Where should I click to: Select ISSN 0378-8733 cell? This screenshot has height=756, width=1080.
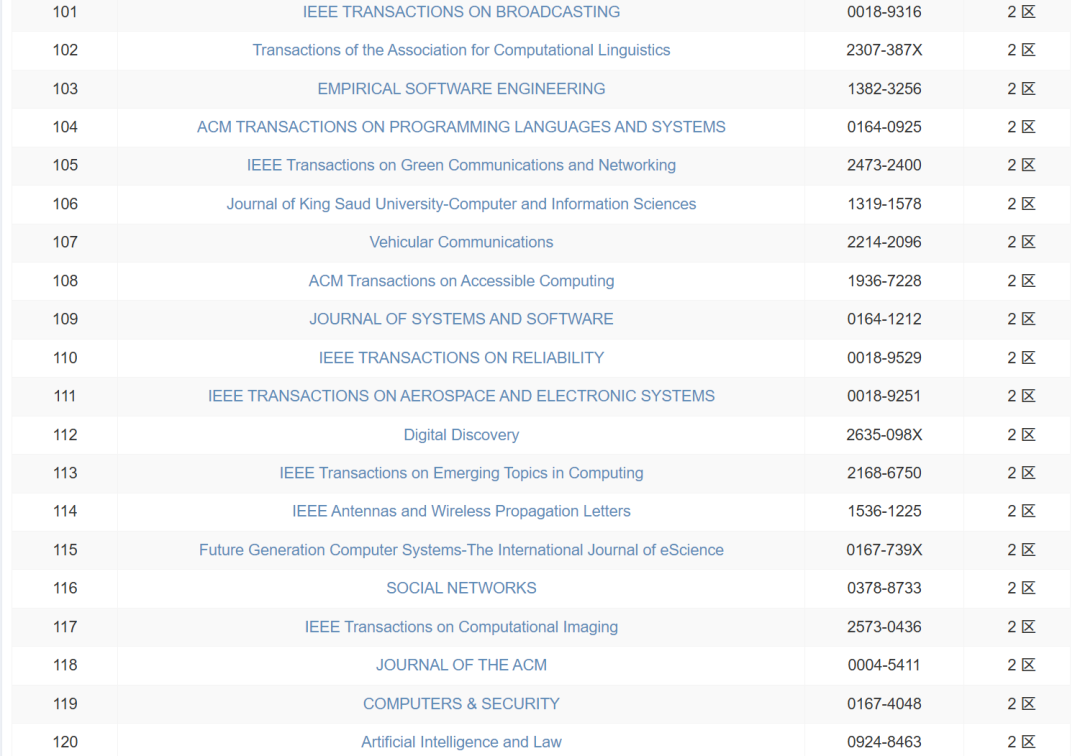point(884,588)
